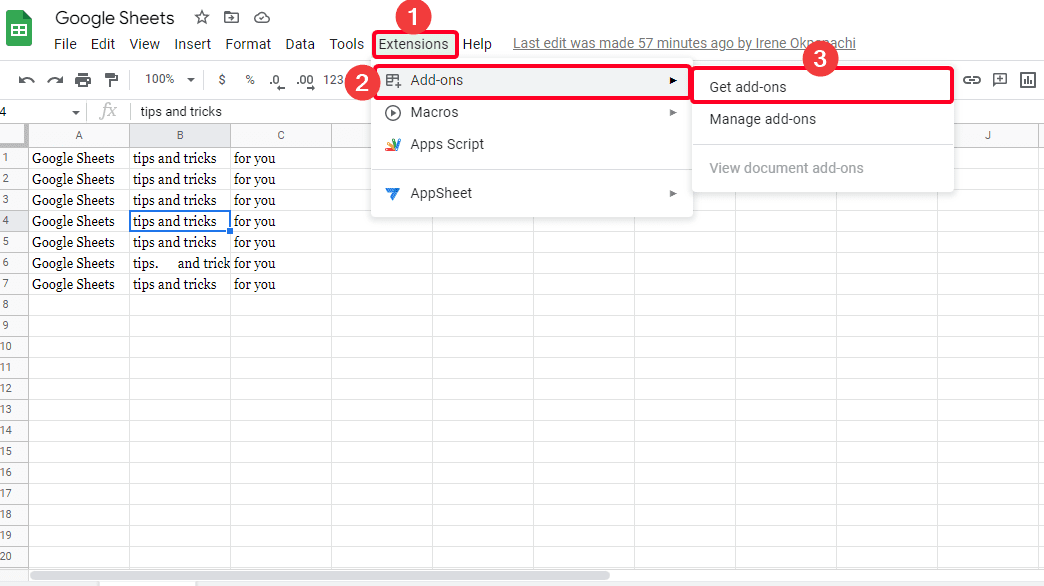Choose Manage add-ons option
The height and width of the screenshot is (586, 1044).
tap(762, 119)
